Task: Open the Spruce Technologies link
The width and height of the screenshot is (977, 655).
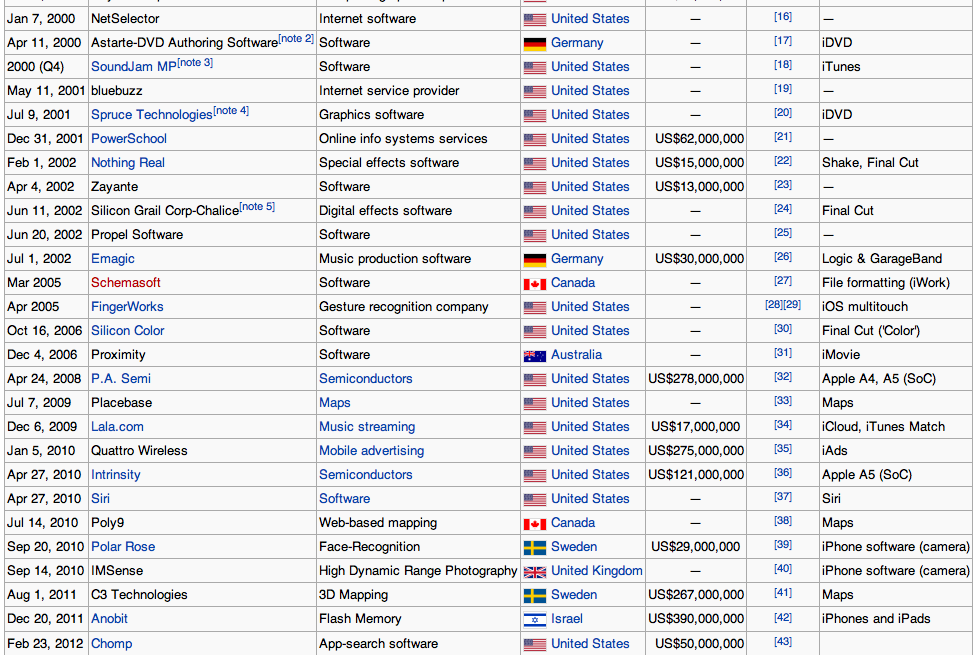Action: [151, 115]
